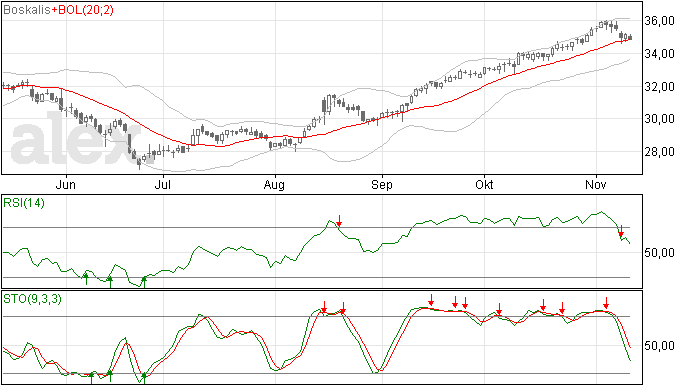This screenshot has height=387, width=690.
Task: Click the 32,00 price axis value
Action: click(659, 87)
